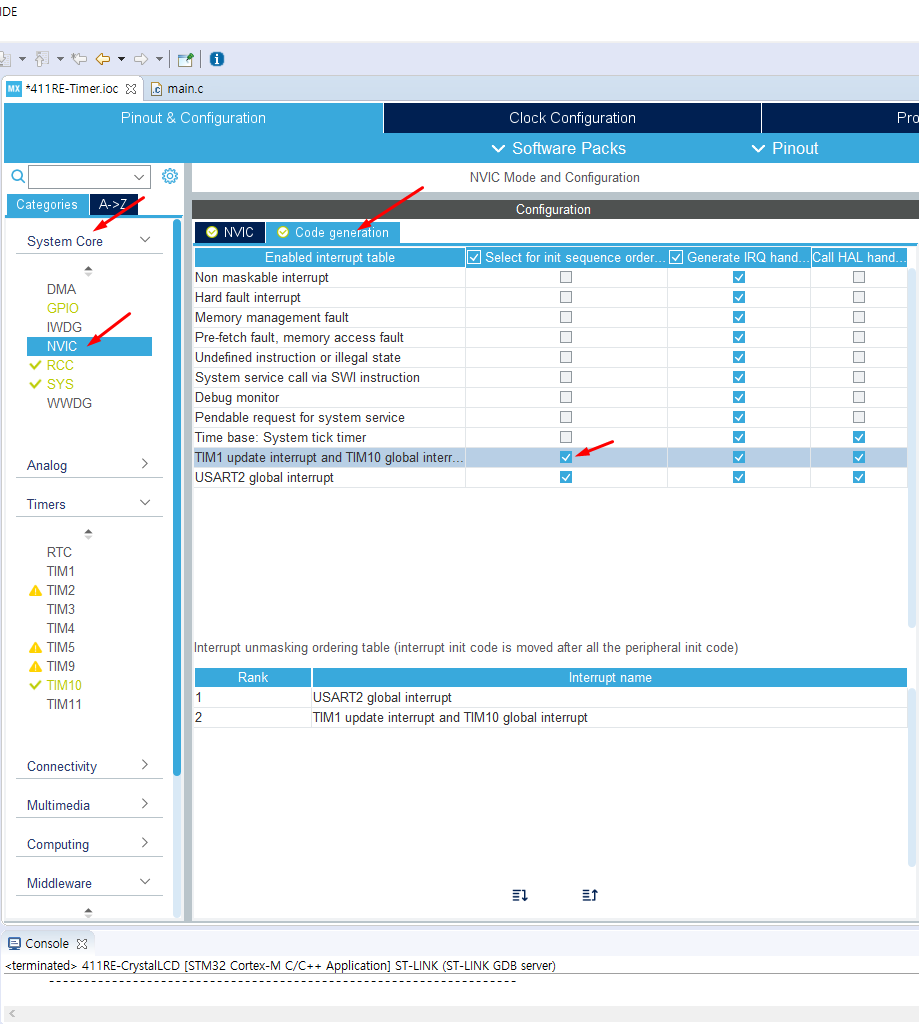Open settings gear beside category search
The height and width of the screenshot is (1024, 919).
[170, 176]
